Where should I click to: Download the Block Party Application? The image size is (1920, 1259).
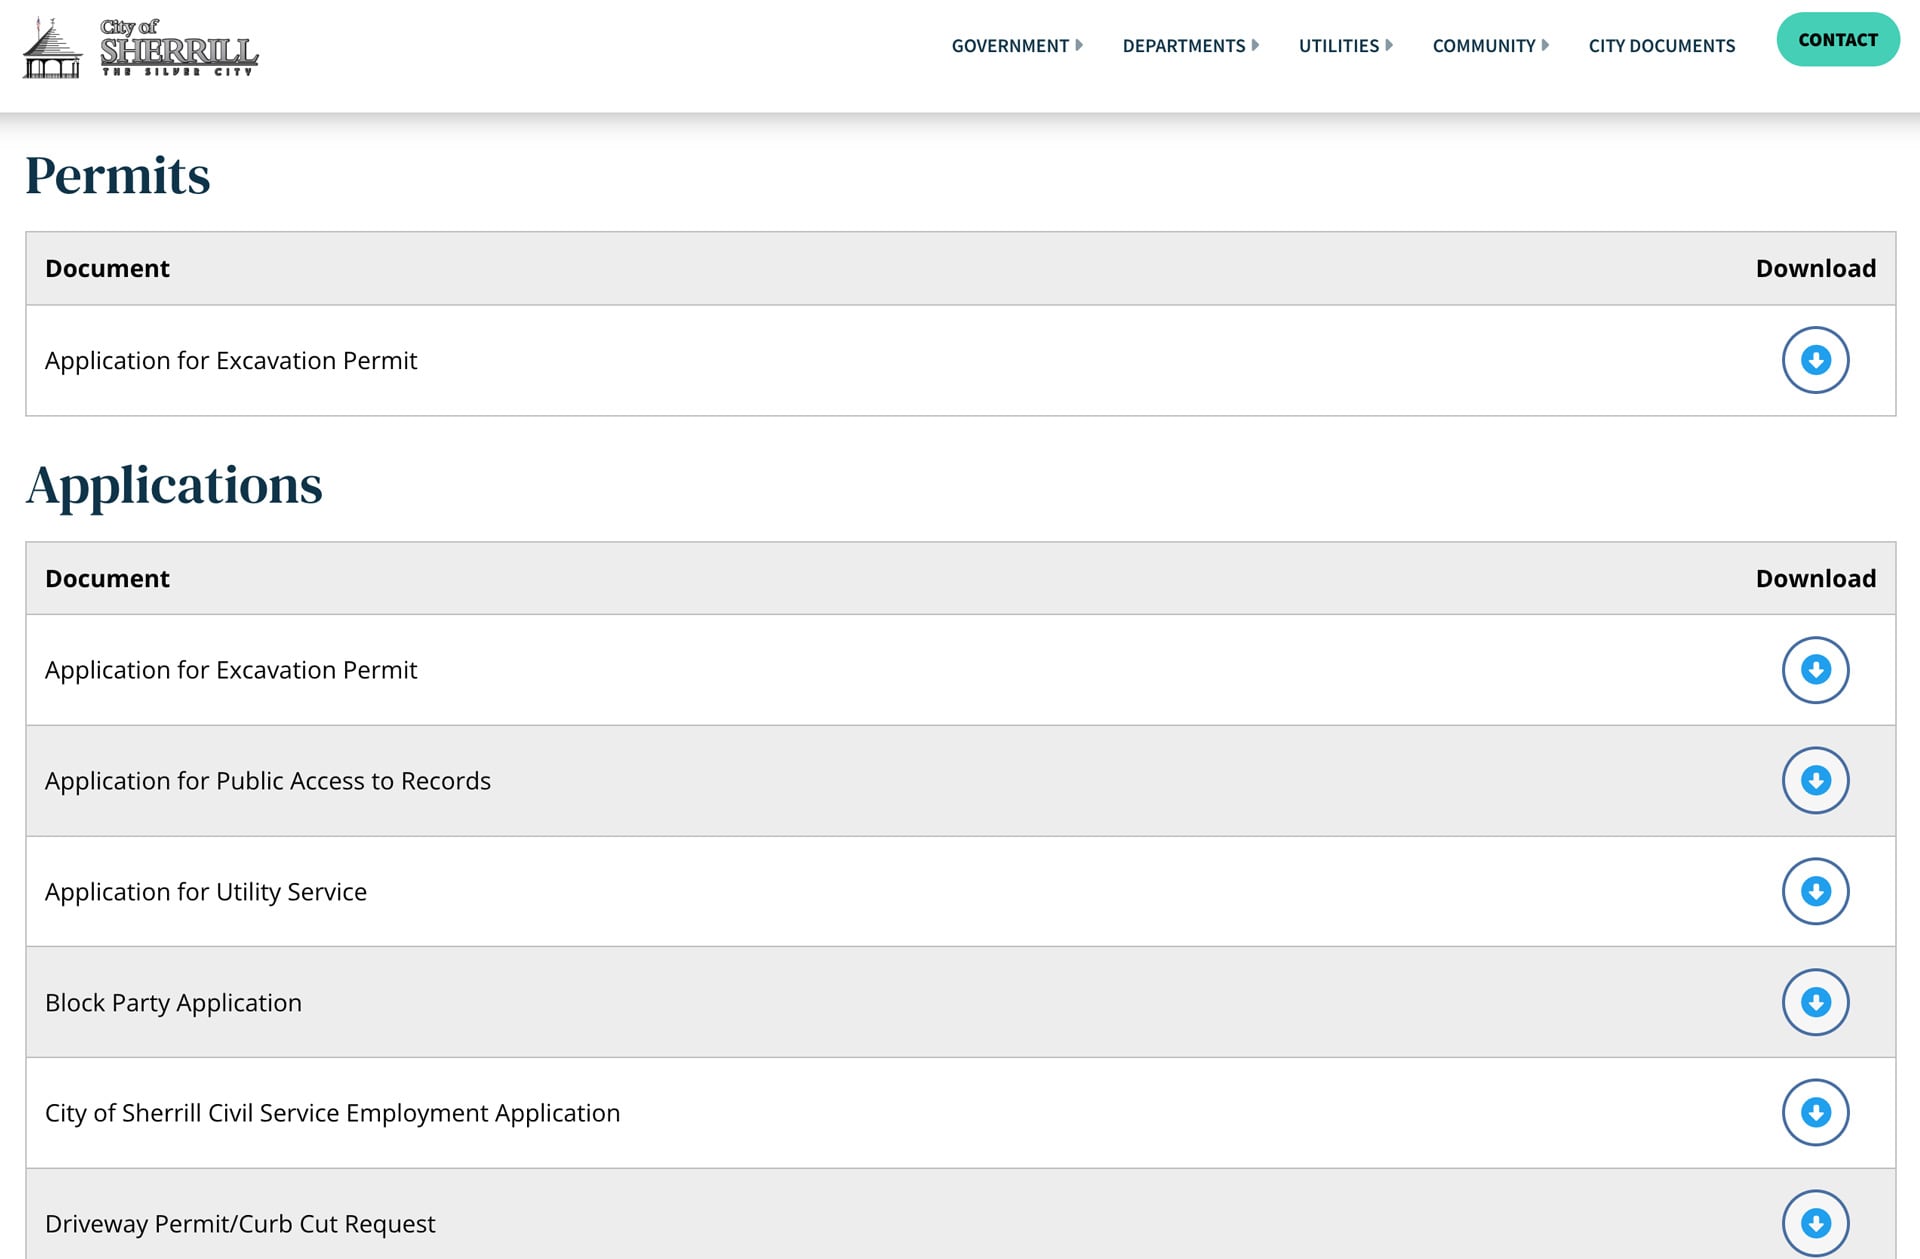click(1815, 1001)
